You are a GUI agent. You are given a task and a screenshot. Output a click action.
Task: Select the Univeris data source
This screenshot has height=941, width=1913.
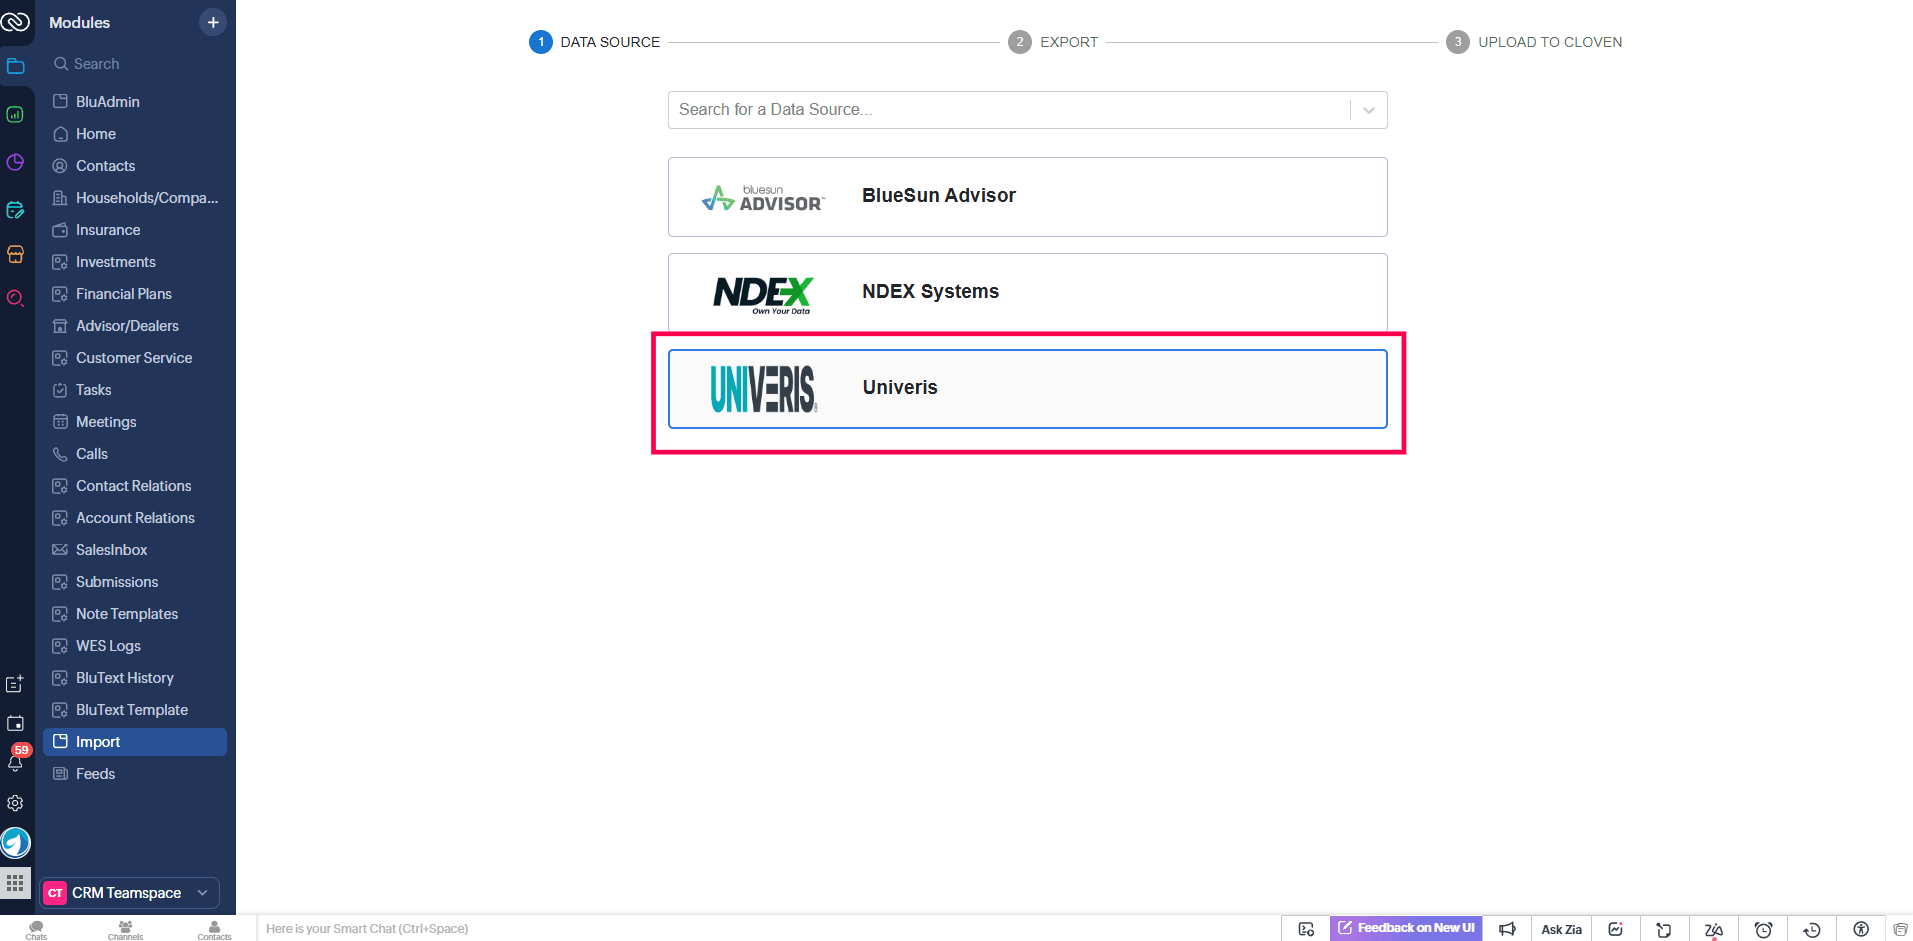(x=1027, y=389)
